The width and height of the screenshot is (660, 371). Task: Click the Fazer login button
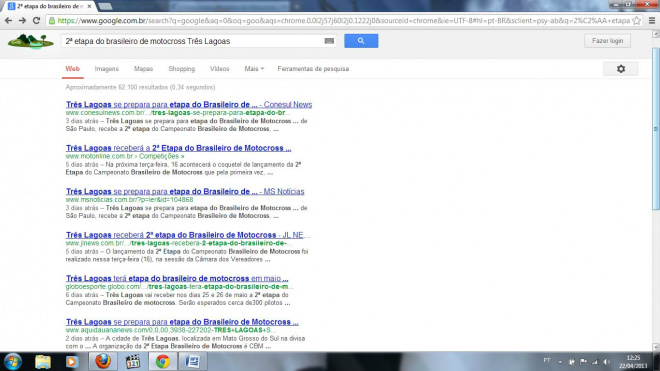(x=607, y=41)
